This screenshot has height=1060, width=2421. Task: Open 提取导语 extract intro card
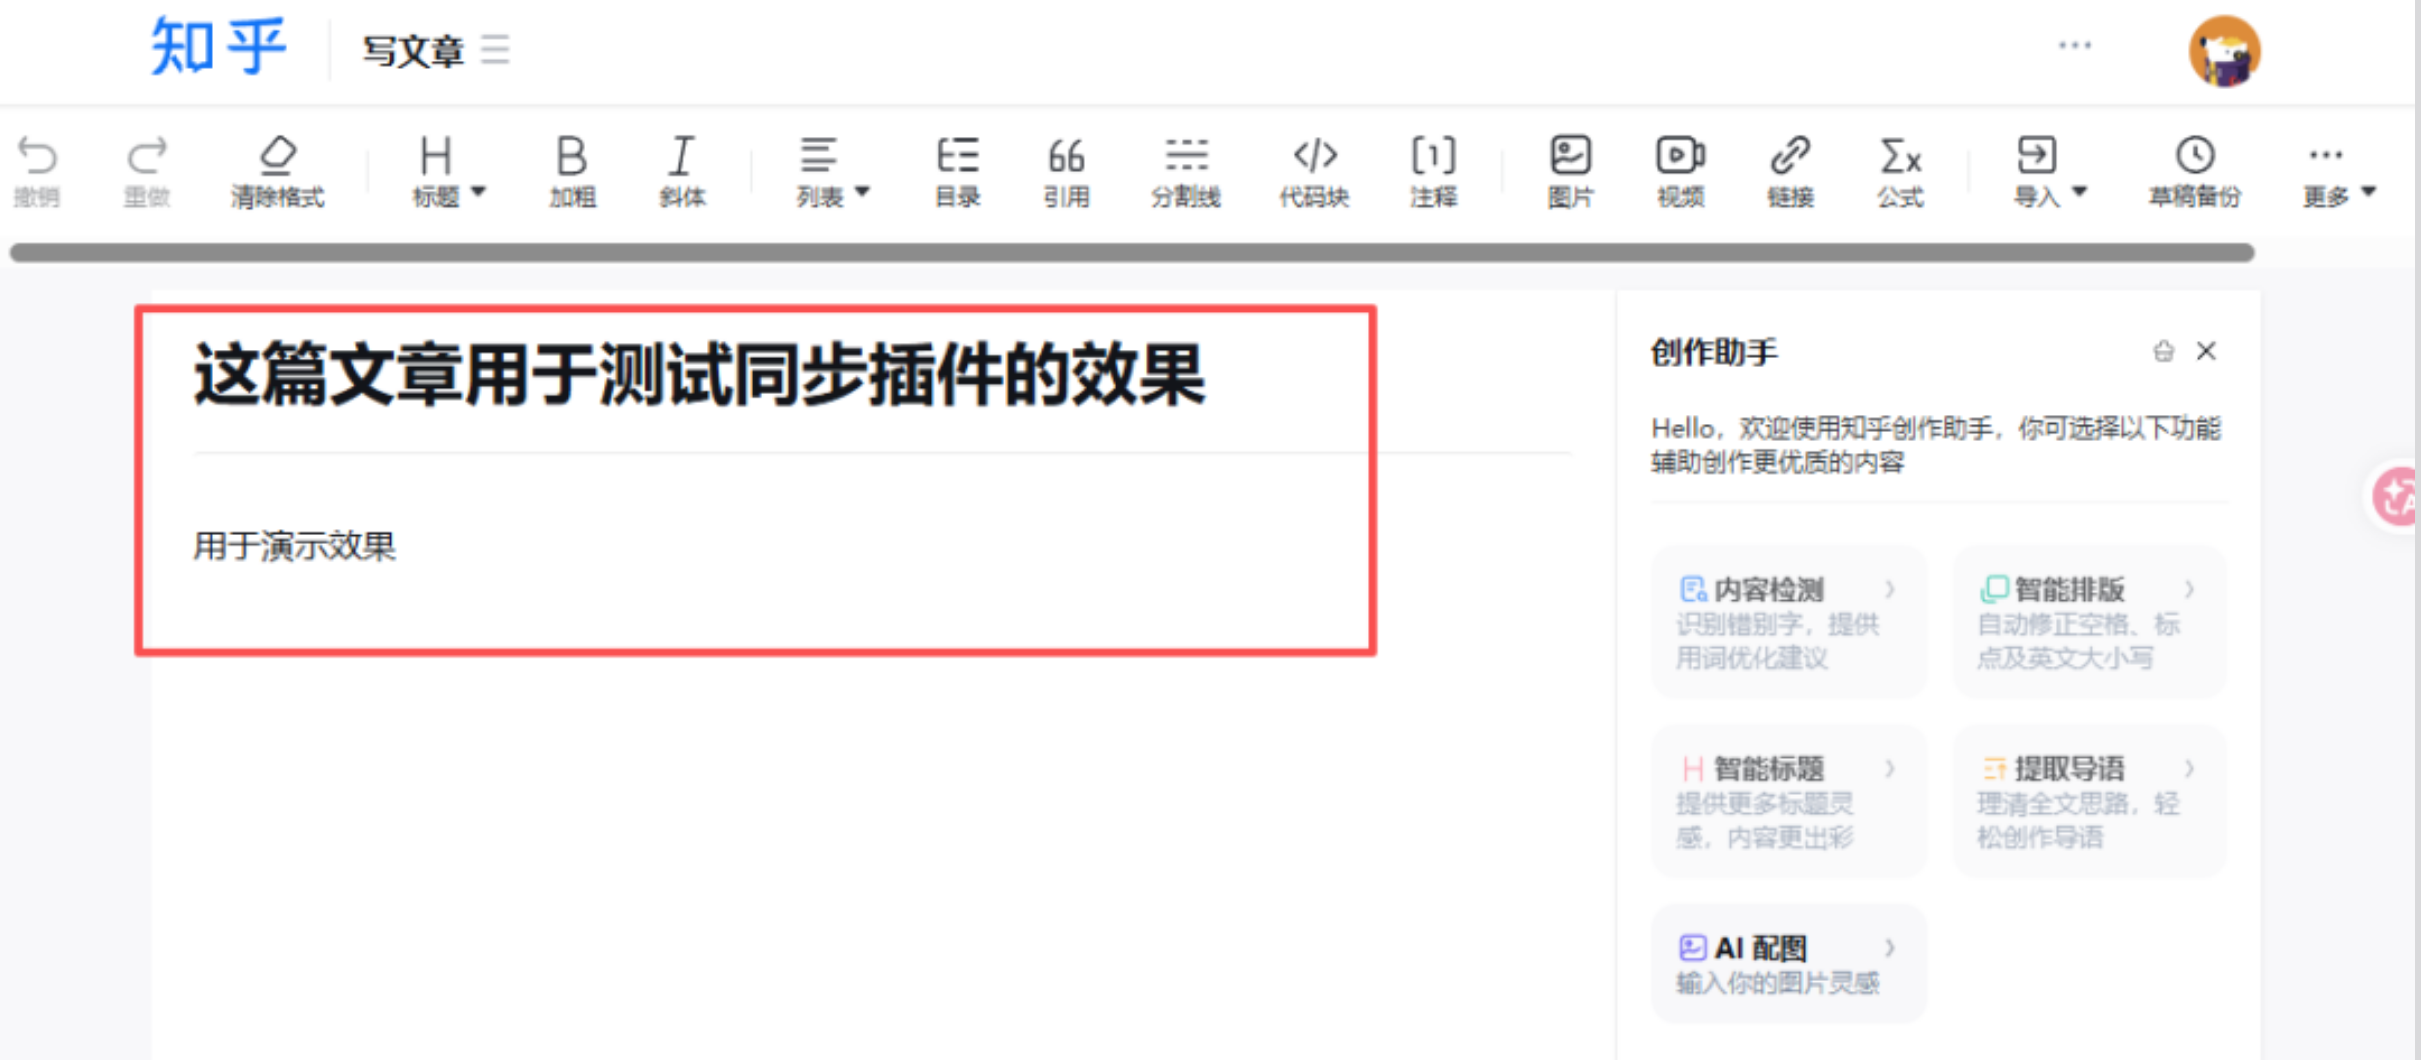click(2089, 801)
